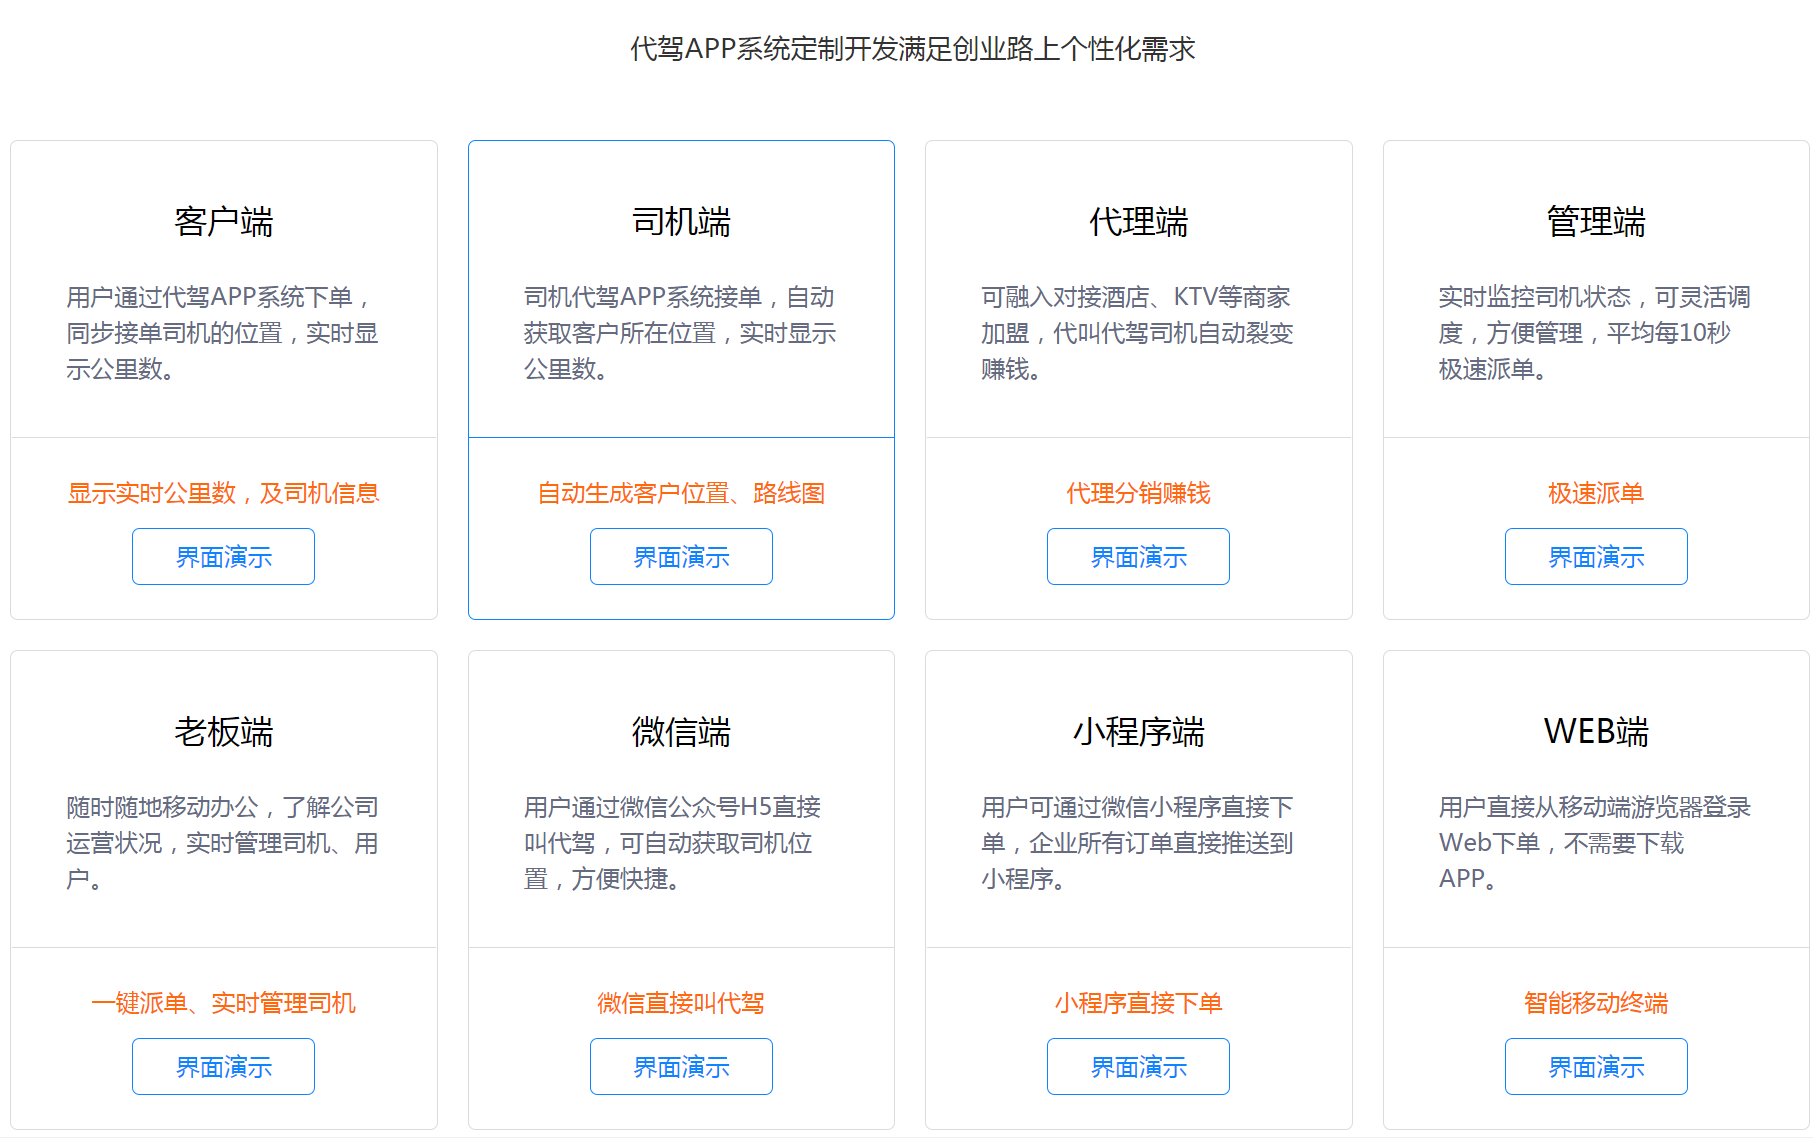1813x1138 pixels.
Task: Click 界面演示 button in 代理端 card
Action: tap(1138, 556)
